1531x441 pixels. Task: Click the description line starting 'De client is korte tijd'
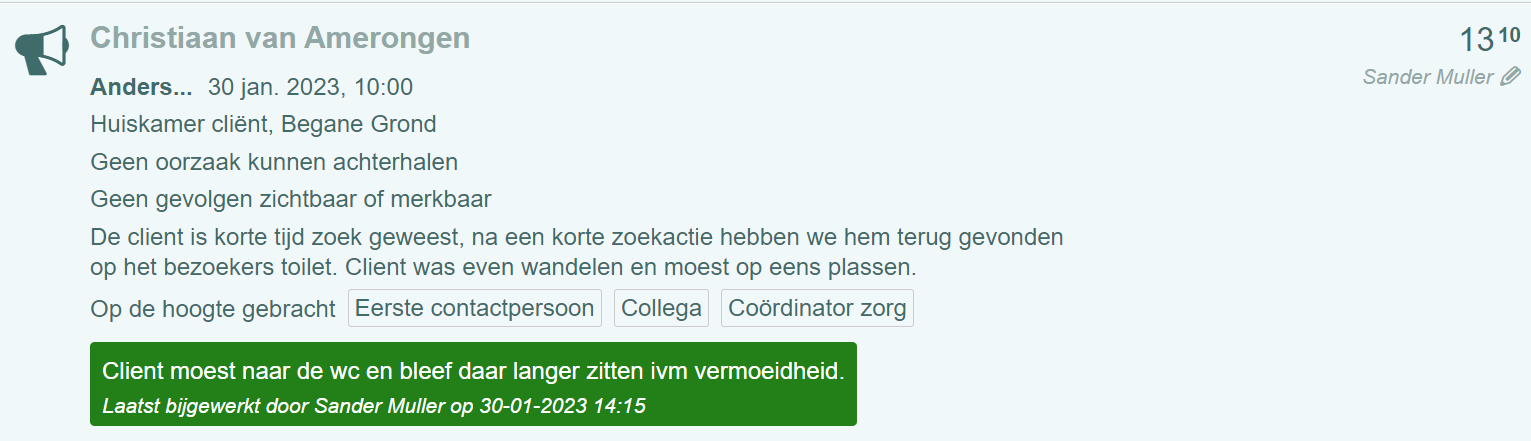pyautogui.click(x=577, y=238)
